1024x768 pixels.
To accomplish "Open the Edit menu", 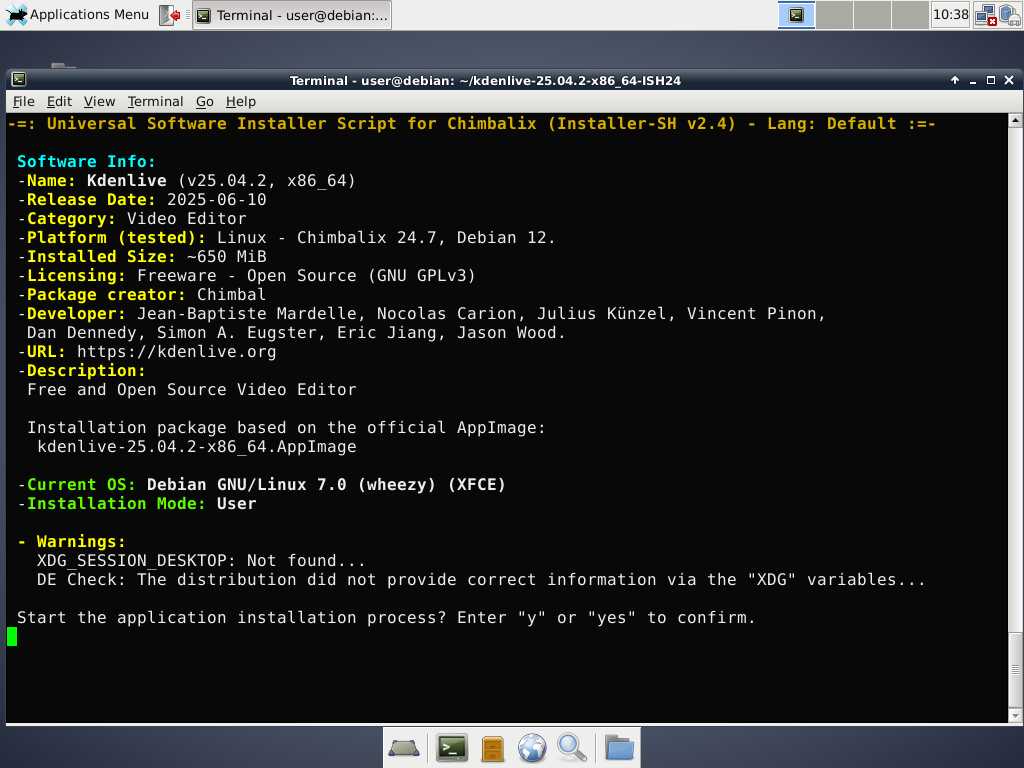I will click(x=59, y=101).
